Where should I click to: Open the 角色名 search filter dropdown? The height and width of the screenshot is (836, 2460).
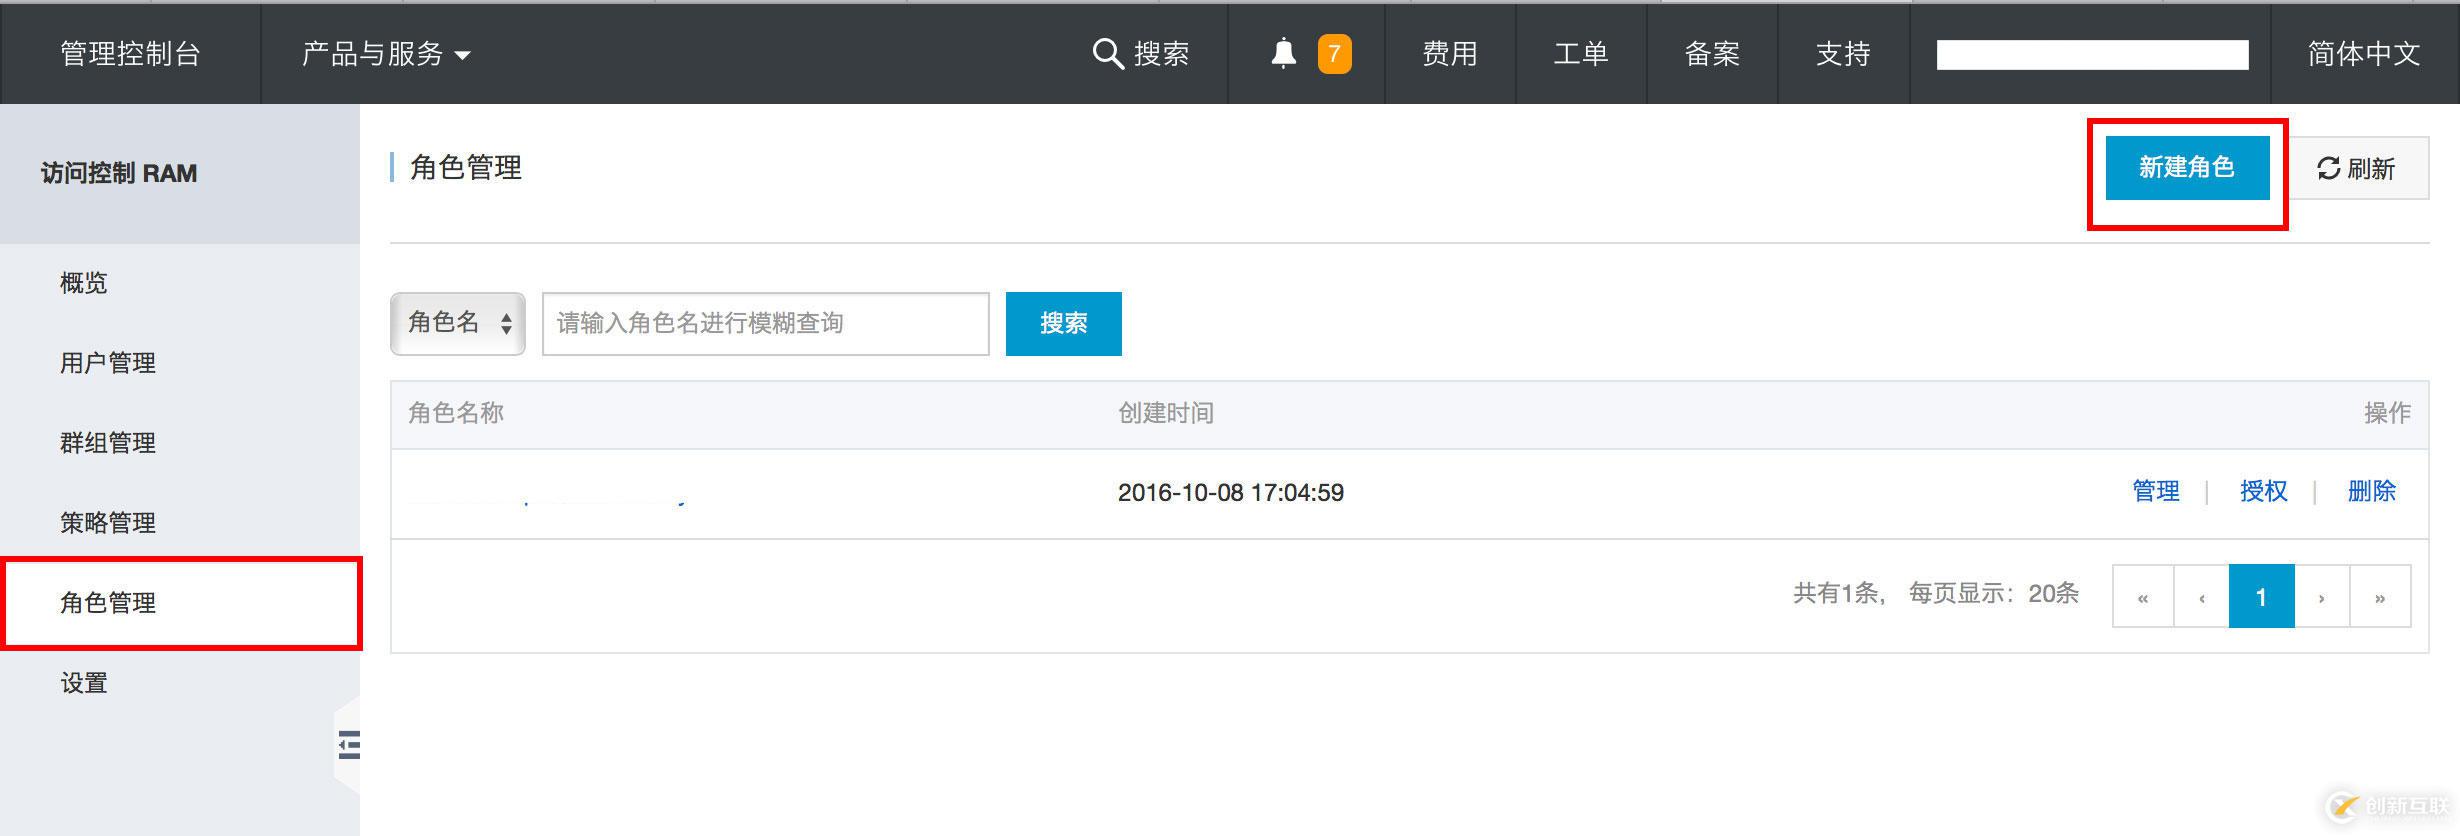458,323
